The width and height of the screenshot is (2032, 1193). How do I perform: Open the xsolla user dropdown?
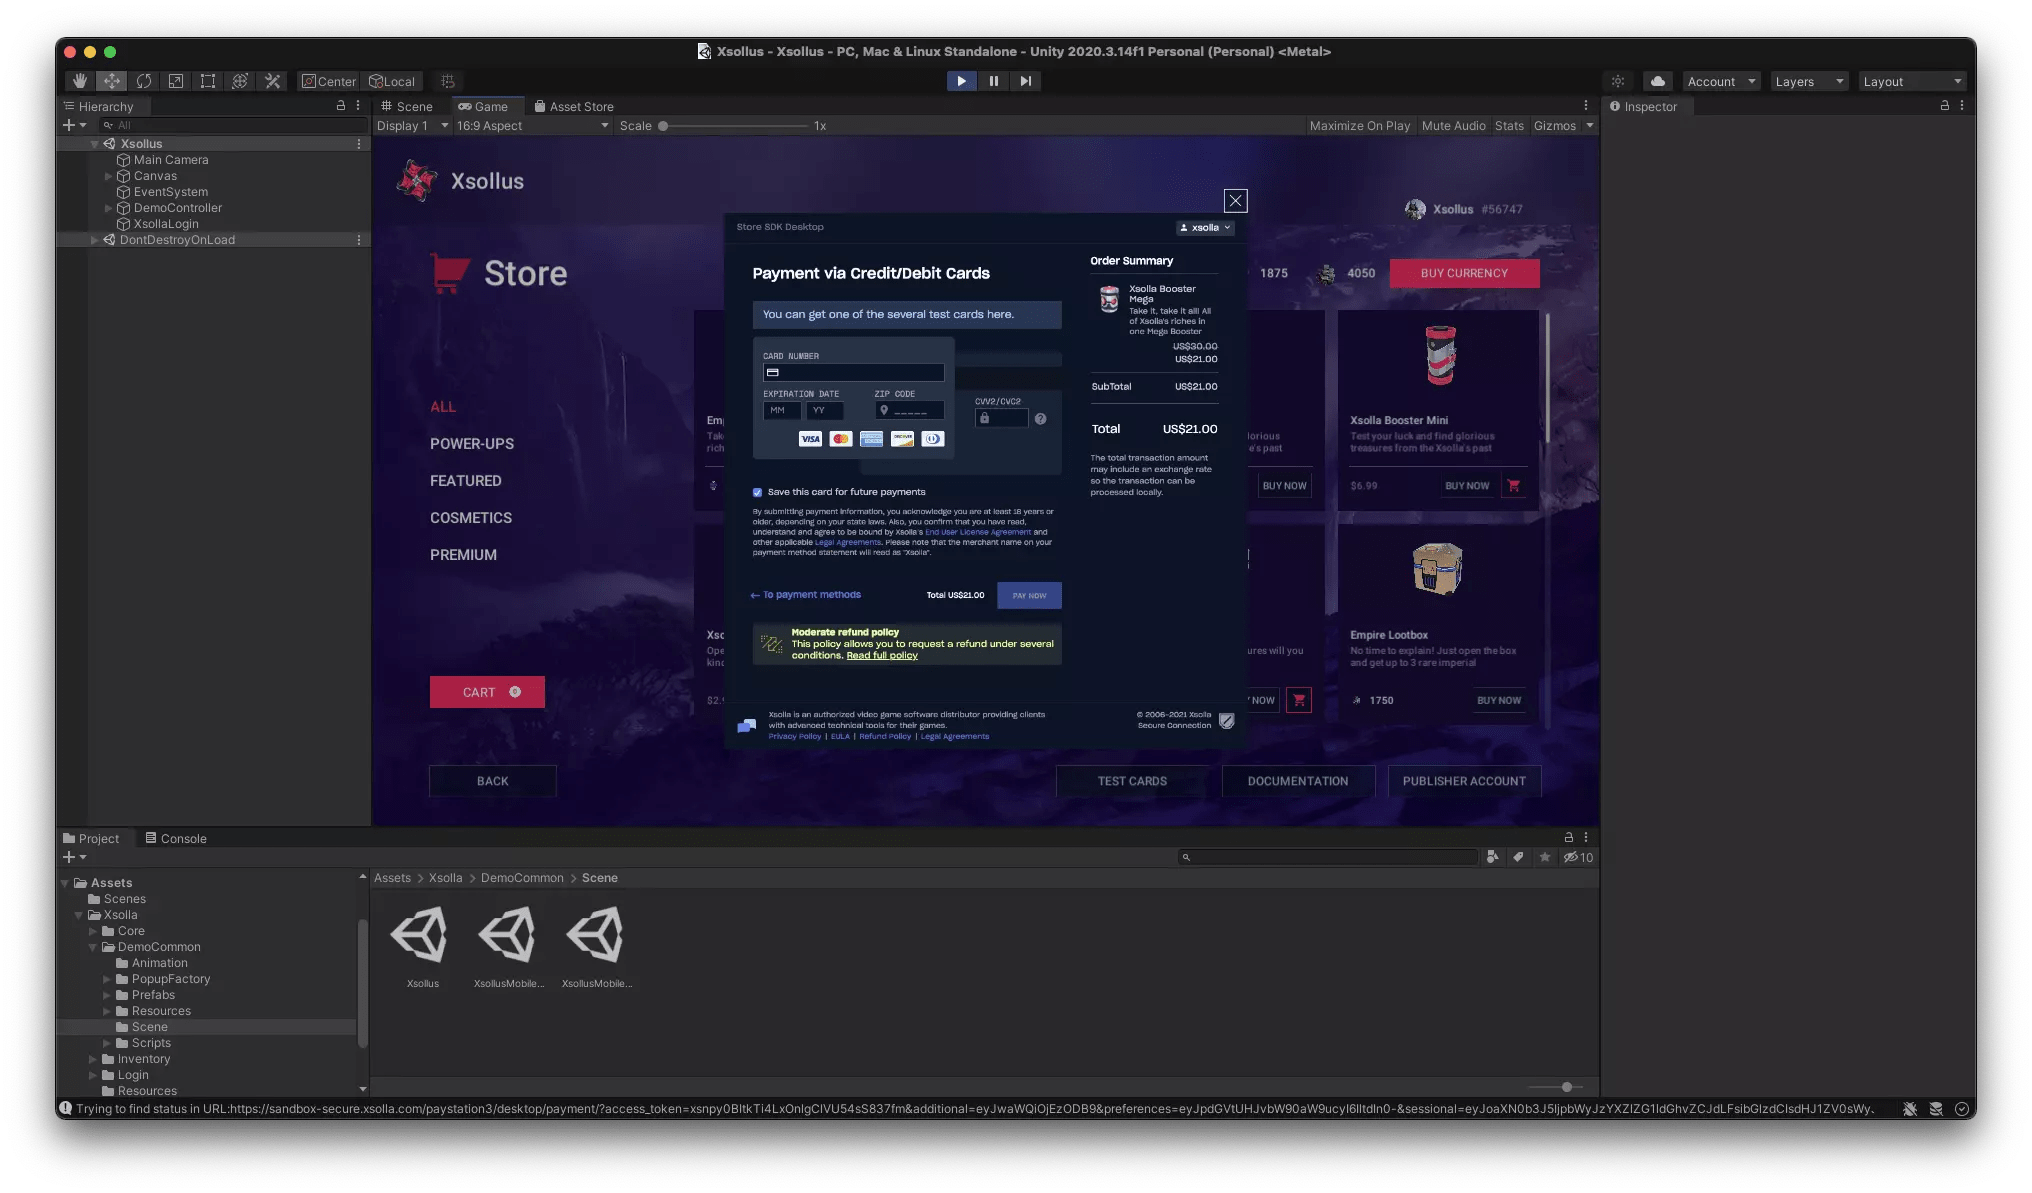coord(1204,228)
